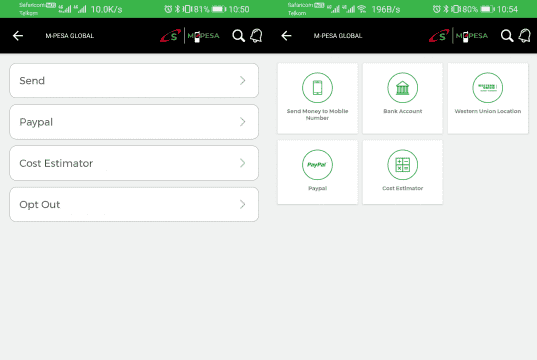Select the PayPal circle icon
The height and width of the screenshot is (360, 537).
pyautogui.click(x=317, y=165)
